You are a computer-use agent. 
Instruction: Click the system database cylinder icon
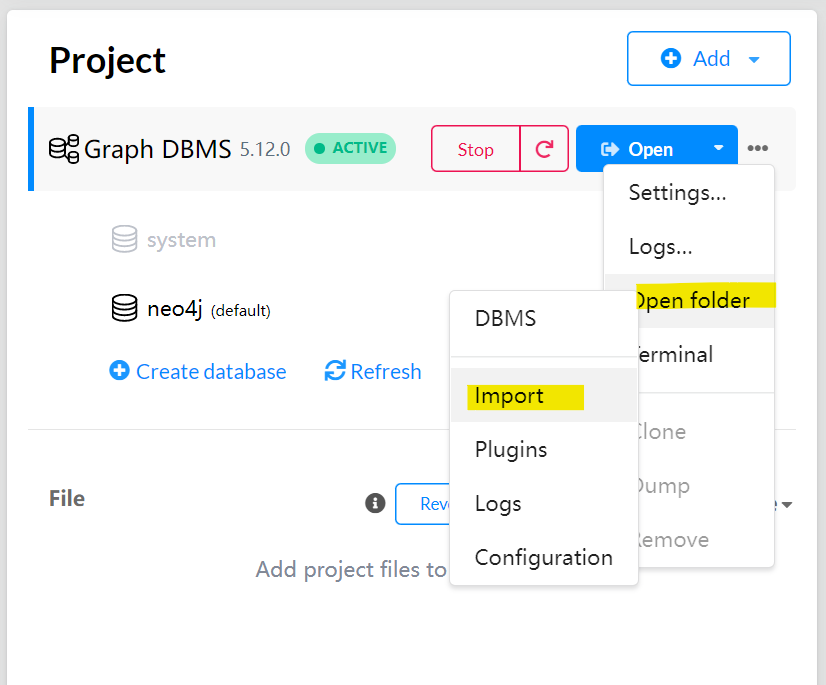coord(125,239)
